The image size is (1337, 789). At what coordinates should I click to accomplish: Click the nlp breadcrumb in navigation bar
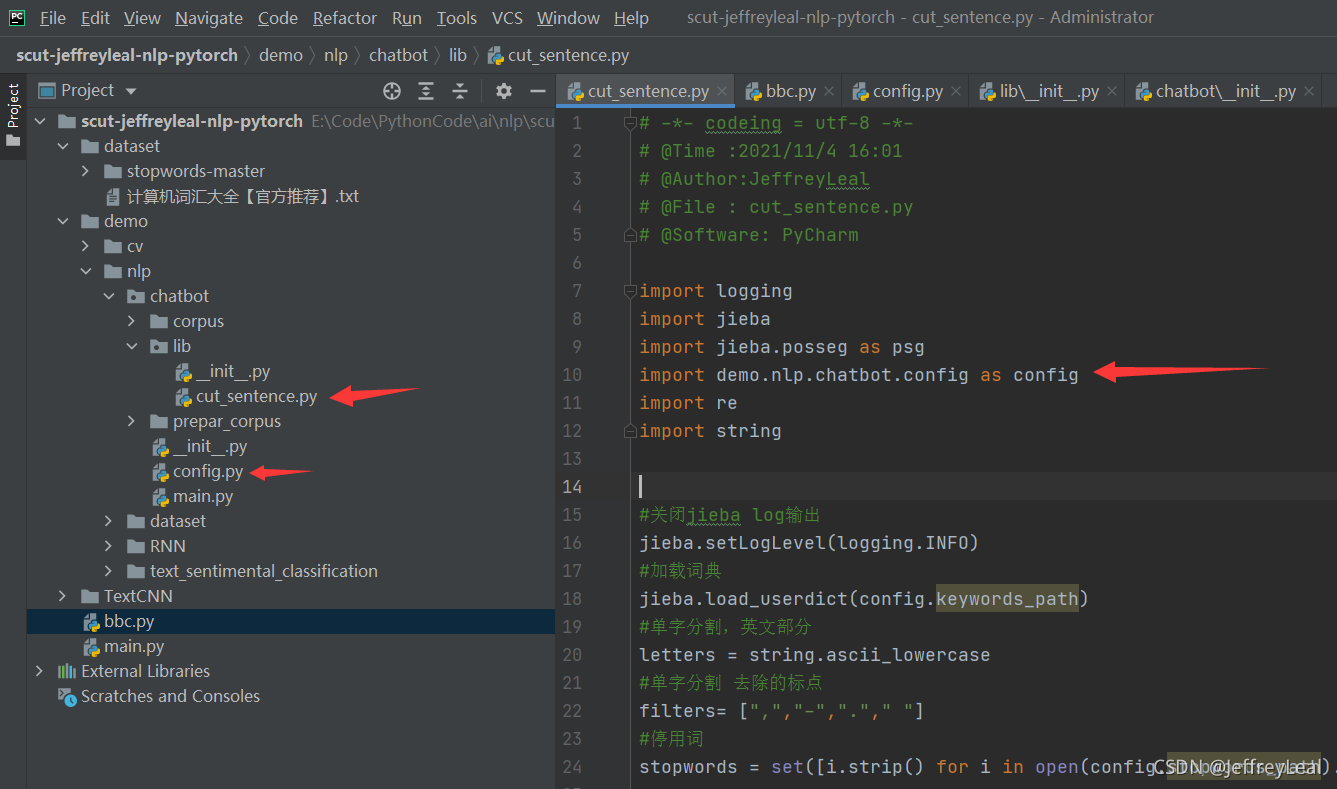(x=335, y=55)
